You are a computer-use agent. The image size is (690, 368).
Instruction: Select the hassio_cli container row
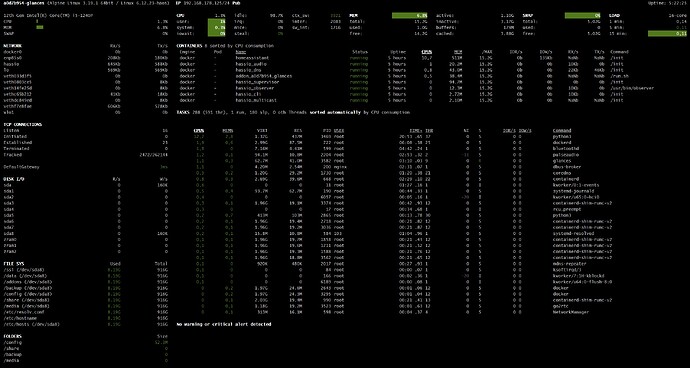pyautogui.click(x=414, y=94)
